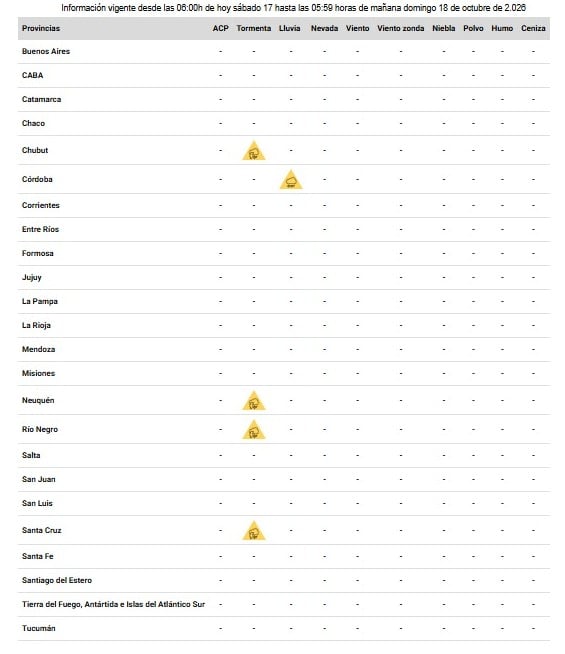Click the Lluvia column header
The image size is (565, 654).
tap(289, 28)
